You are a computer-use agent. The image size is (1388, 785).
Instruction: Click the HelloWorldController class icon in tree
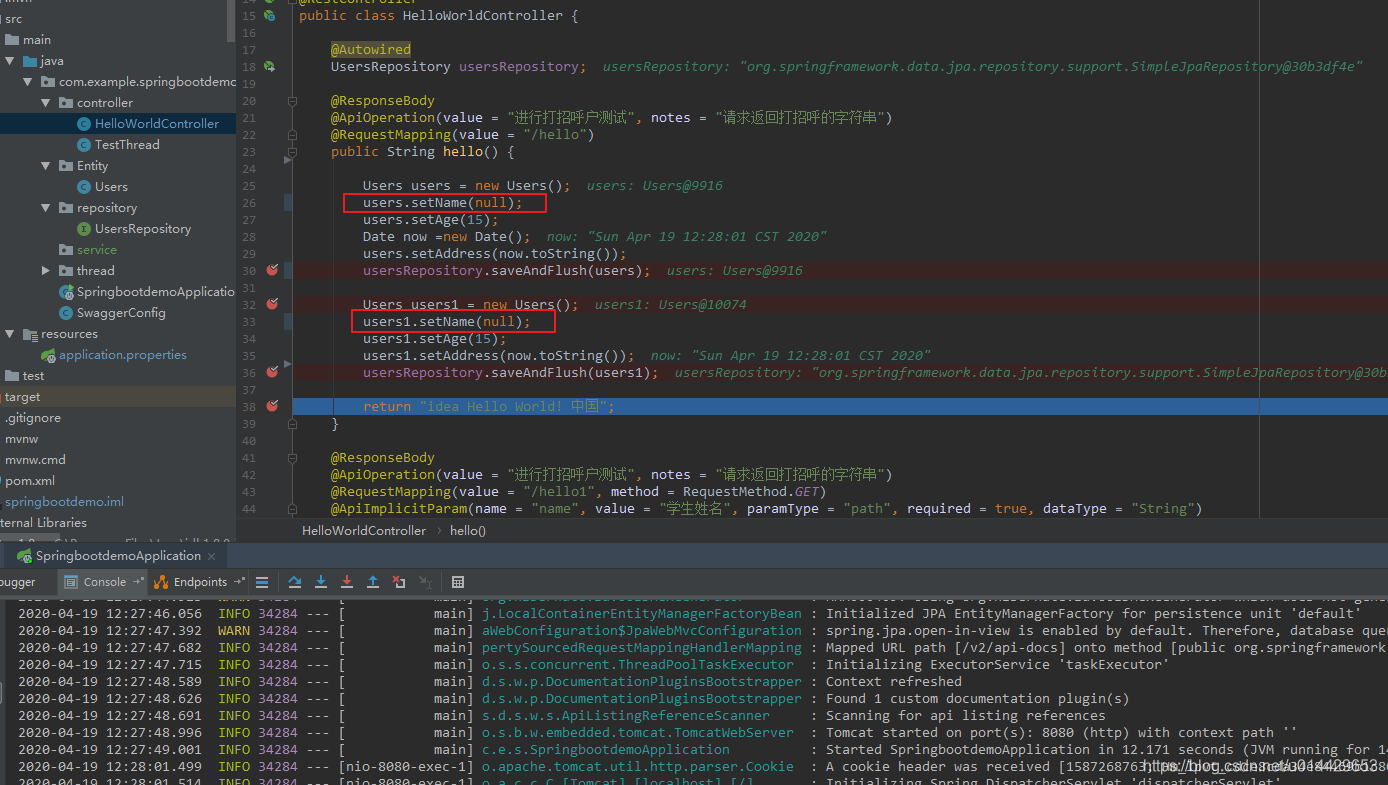coord(84,124)
